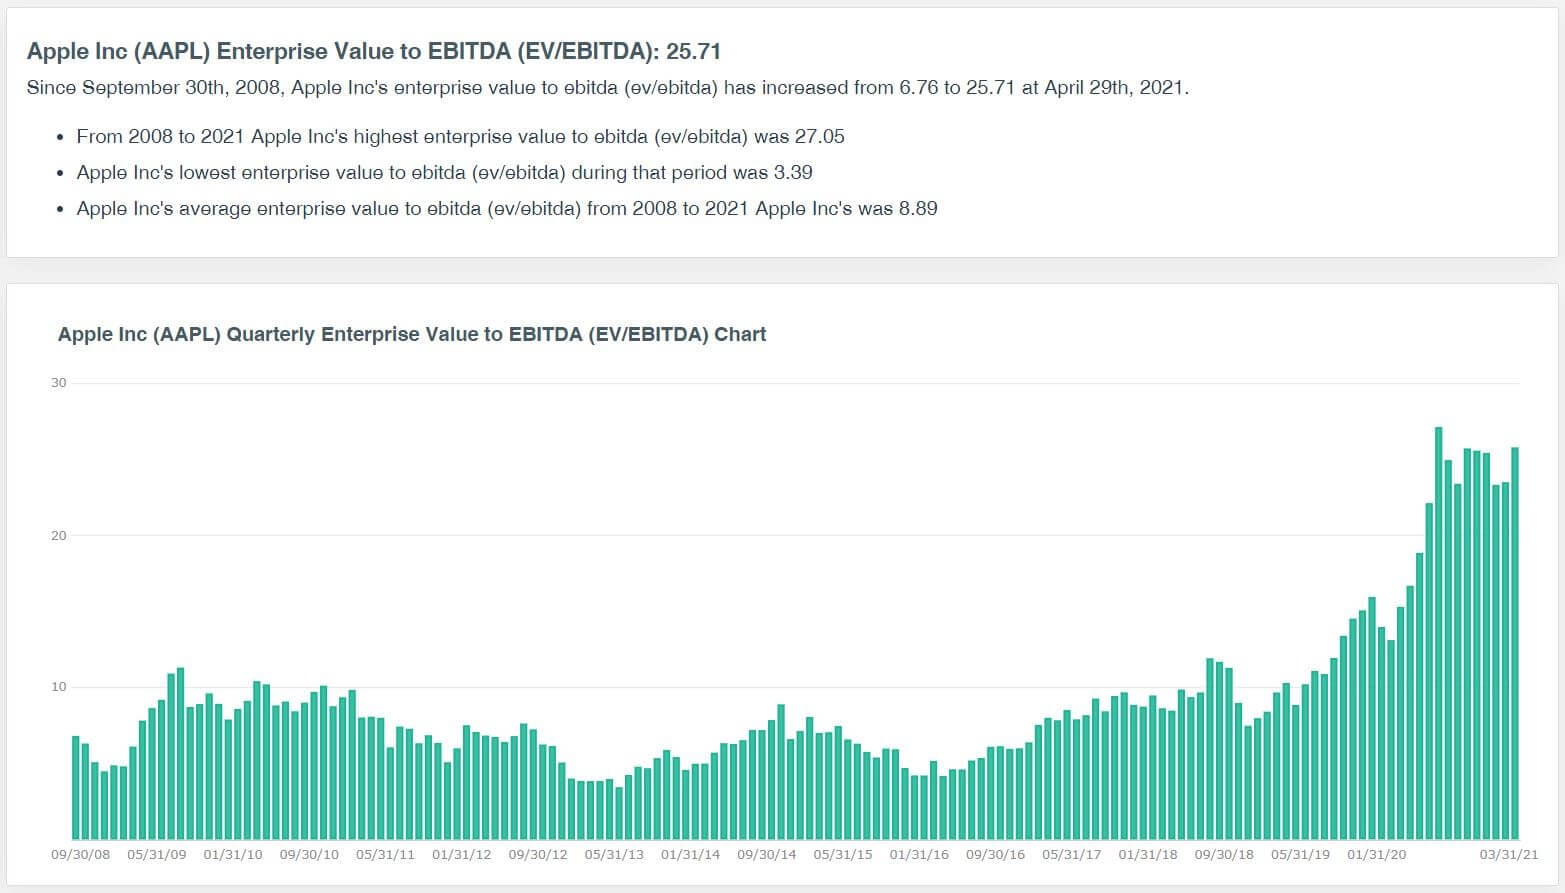The height and width of the screenshot is (893, 1565).
Task: Click the x-axis date 09/30/14
Action: (767, 855)
